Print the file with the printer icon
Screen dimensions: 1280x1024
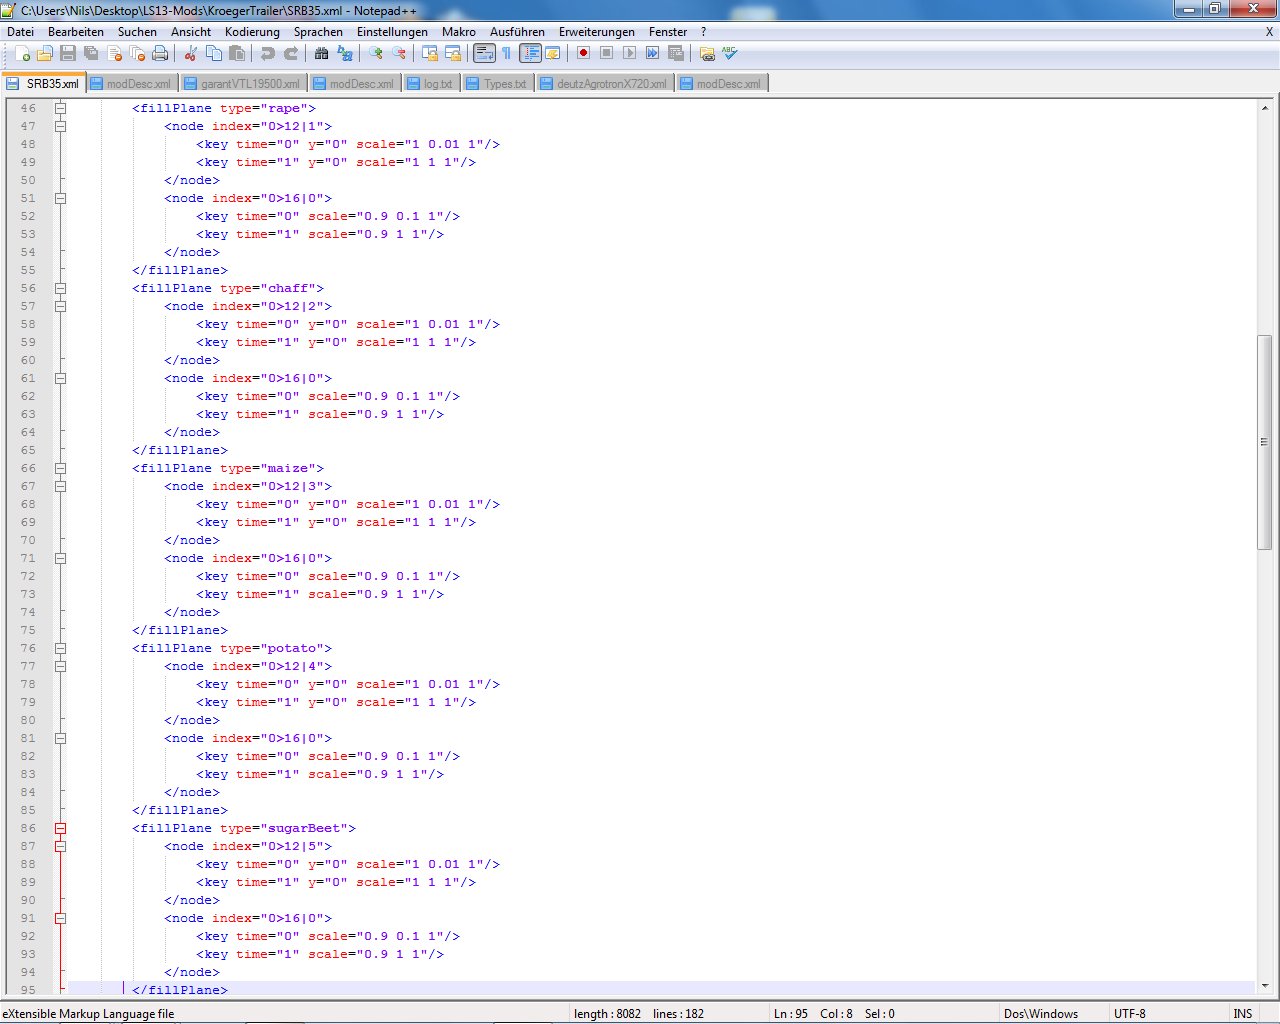coord(160,53)
